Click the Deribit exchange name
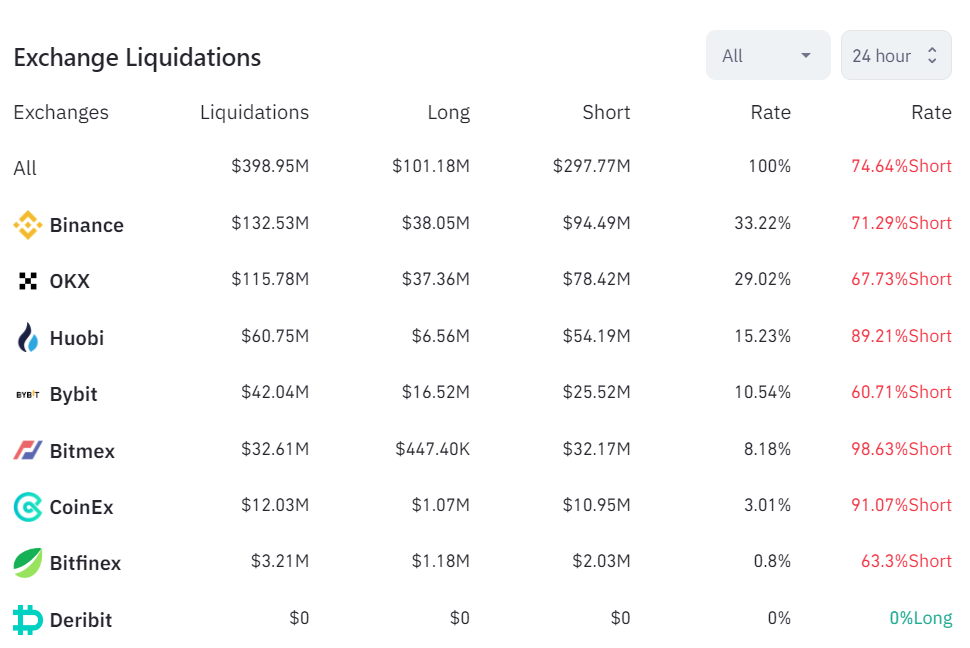The image size is (970, 648). click(81, 620)
